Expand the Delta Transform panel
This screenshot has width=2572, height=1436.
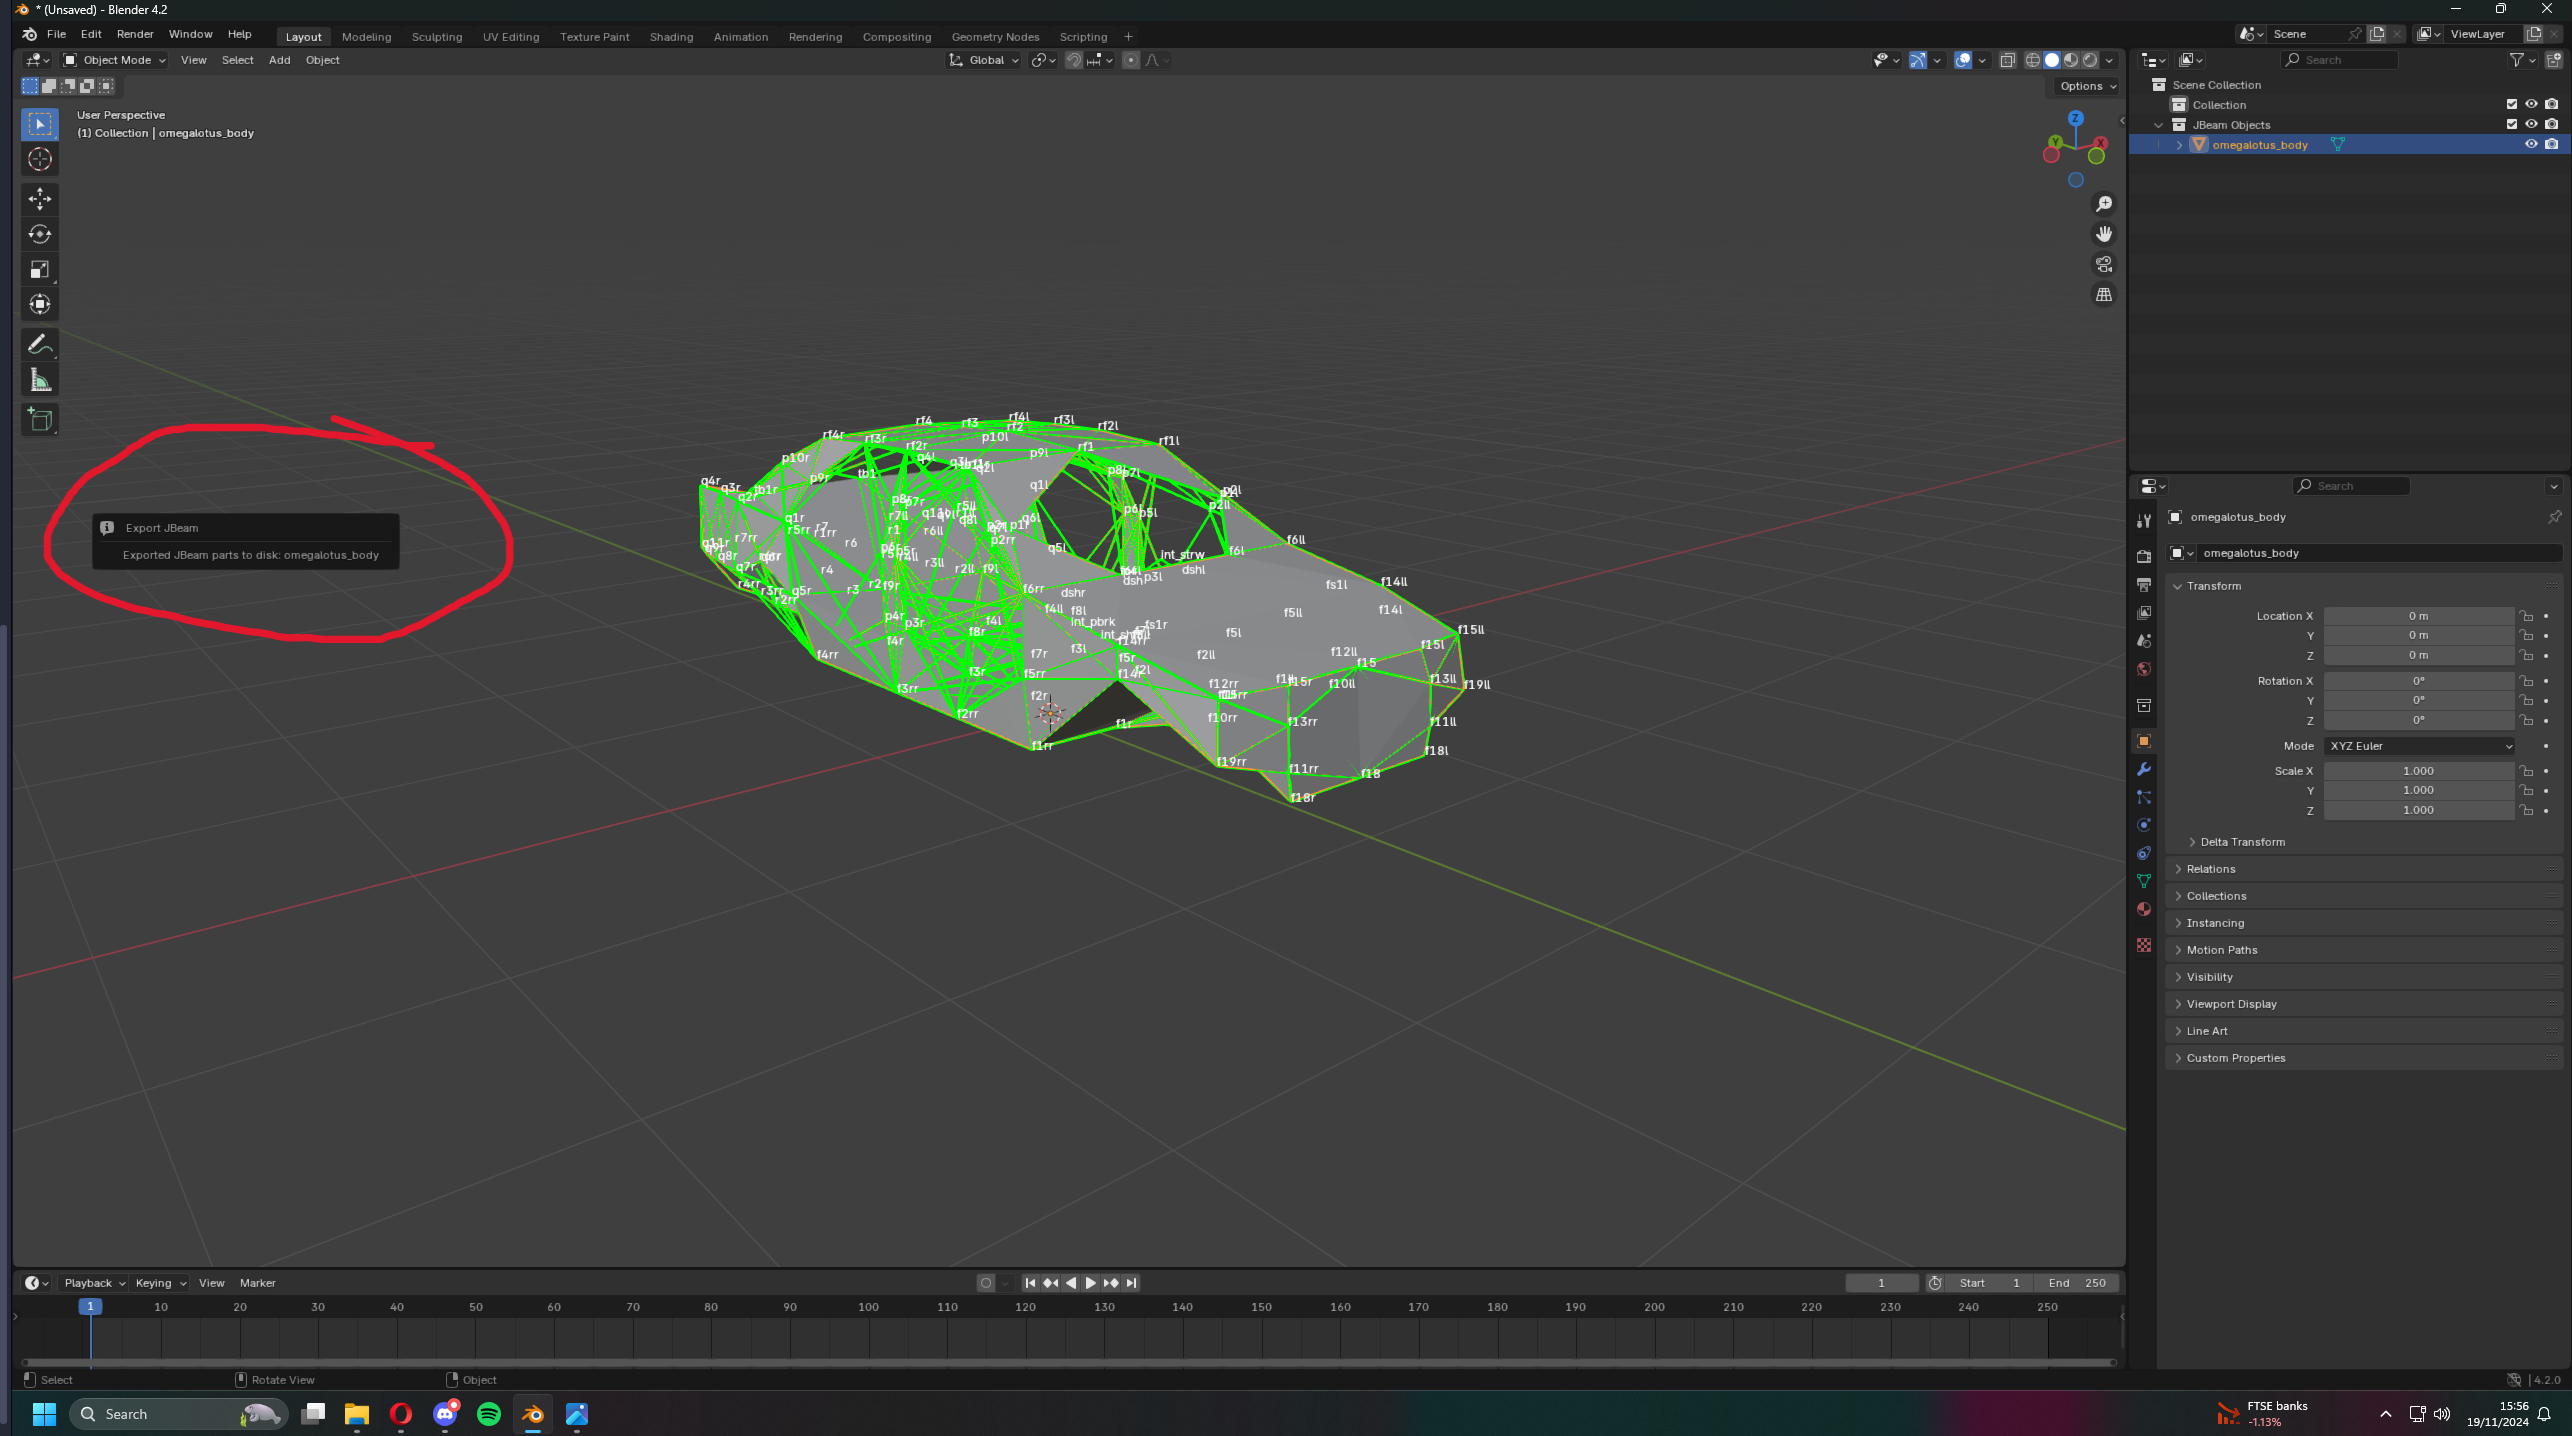pos(2242,842)
